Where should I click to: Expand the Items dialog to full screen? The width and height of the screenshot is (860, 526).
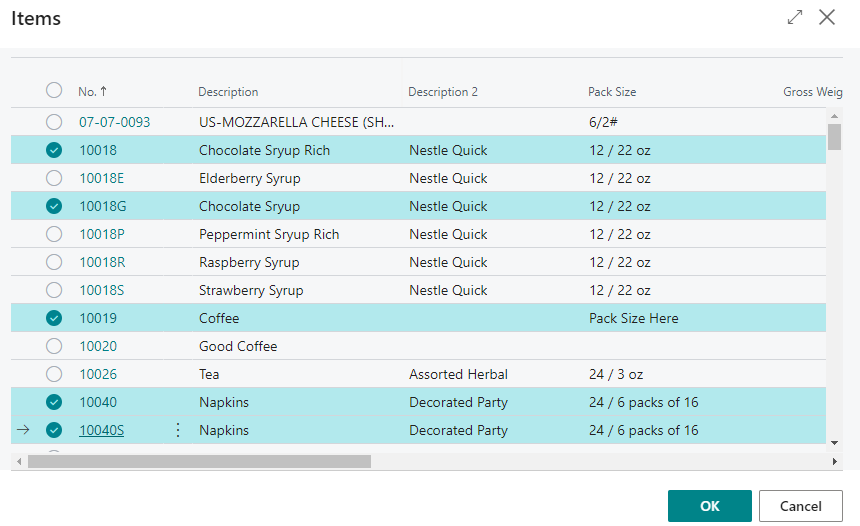point(795,18)
